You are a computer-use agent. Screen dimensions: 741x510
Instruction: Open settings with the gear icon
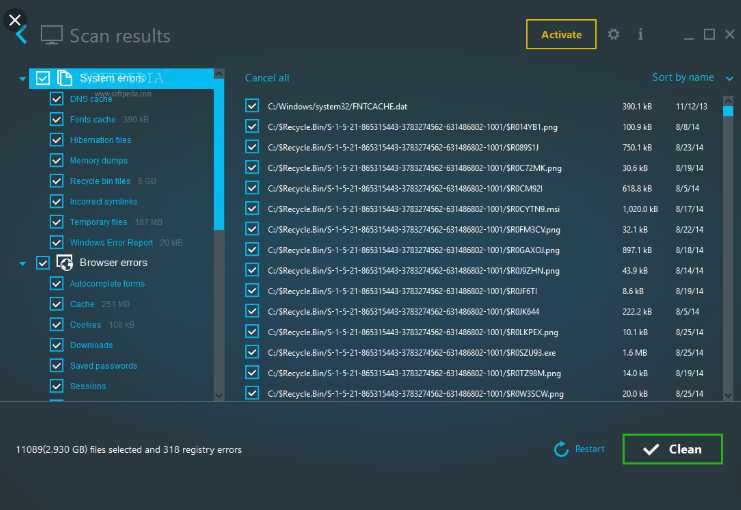click(x=614, y=34)
